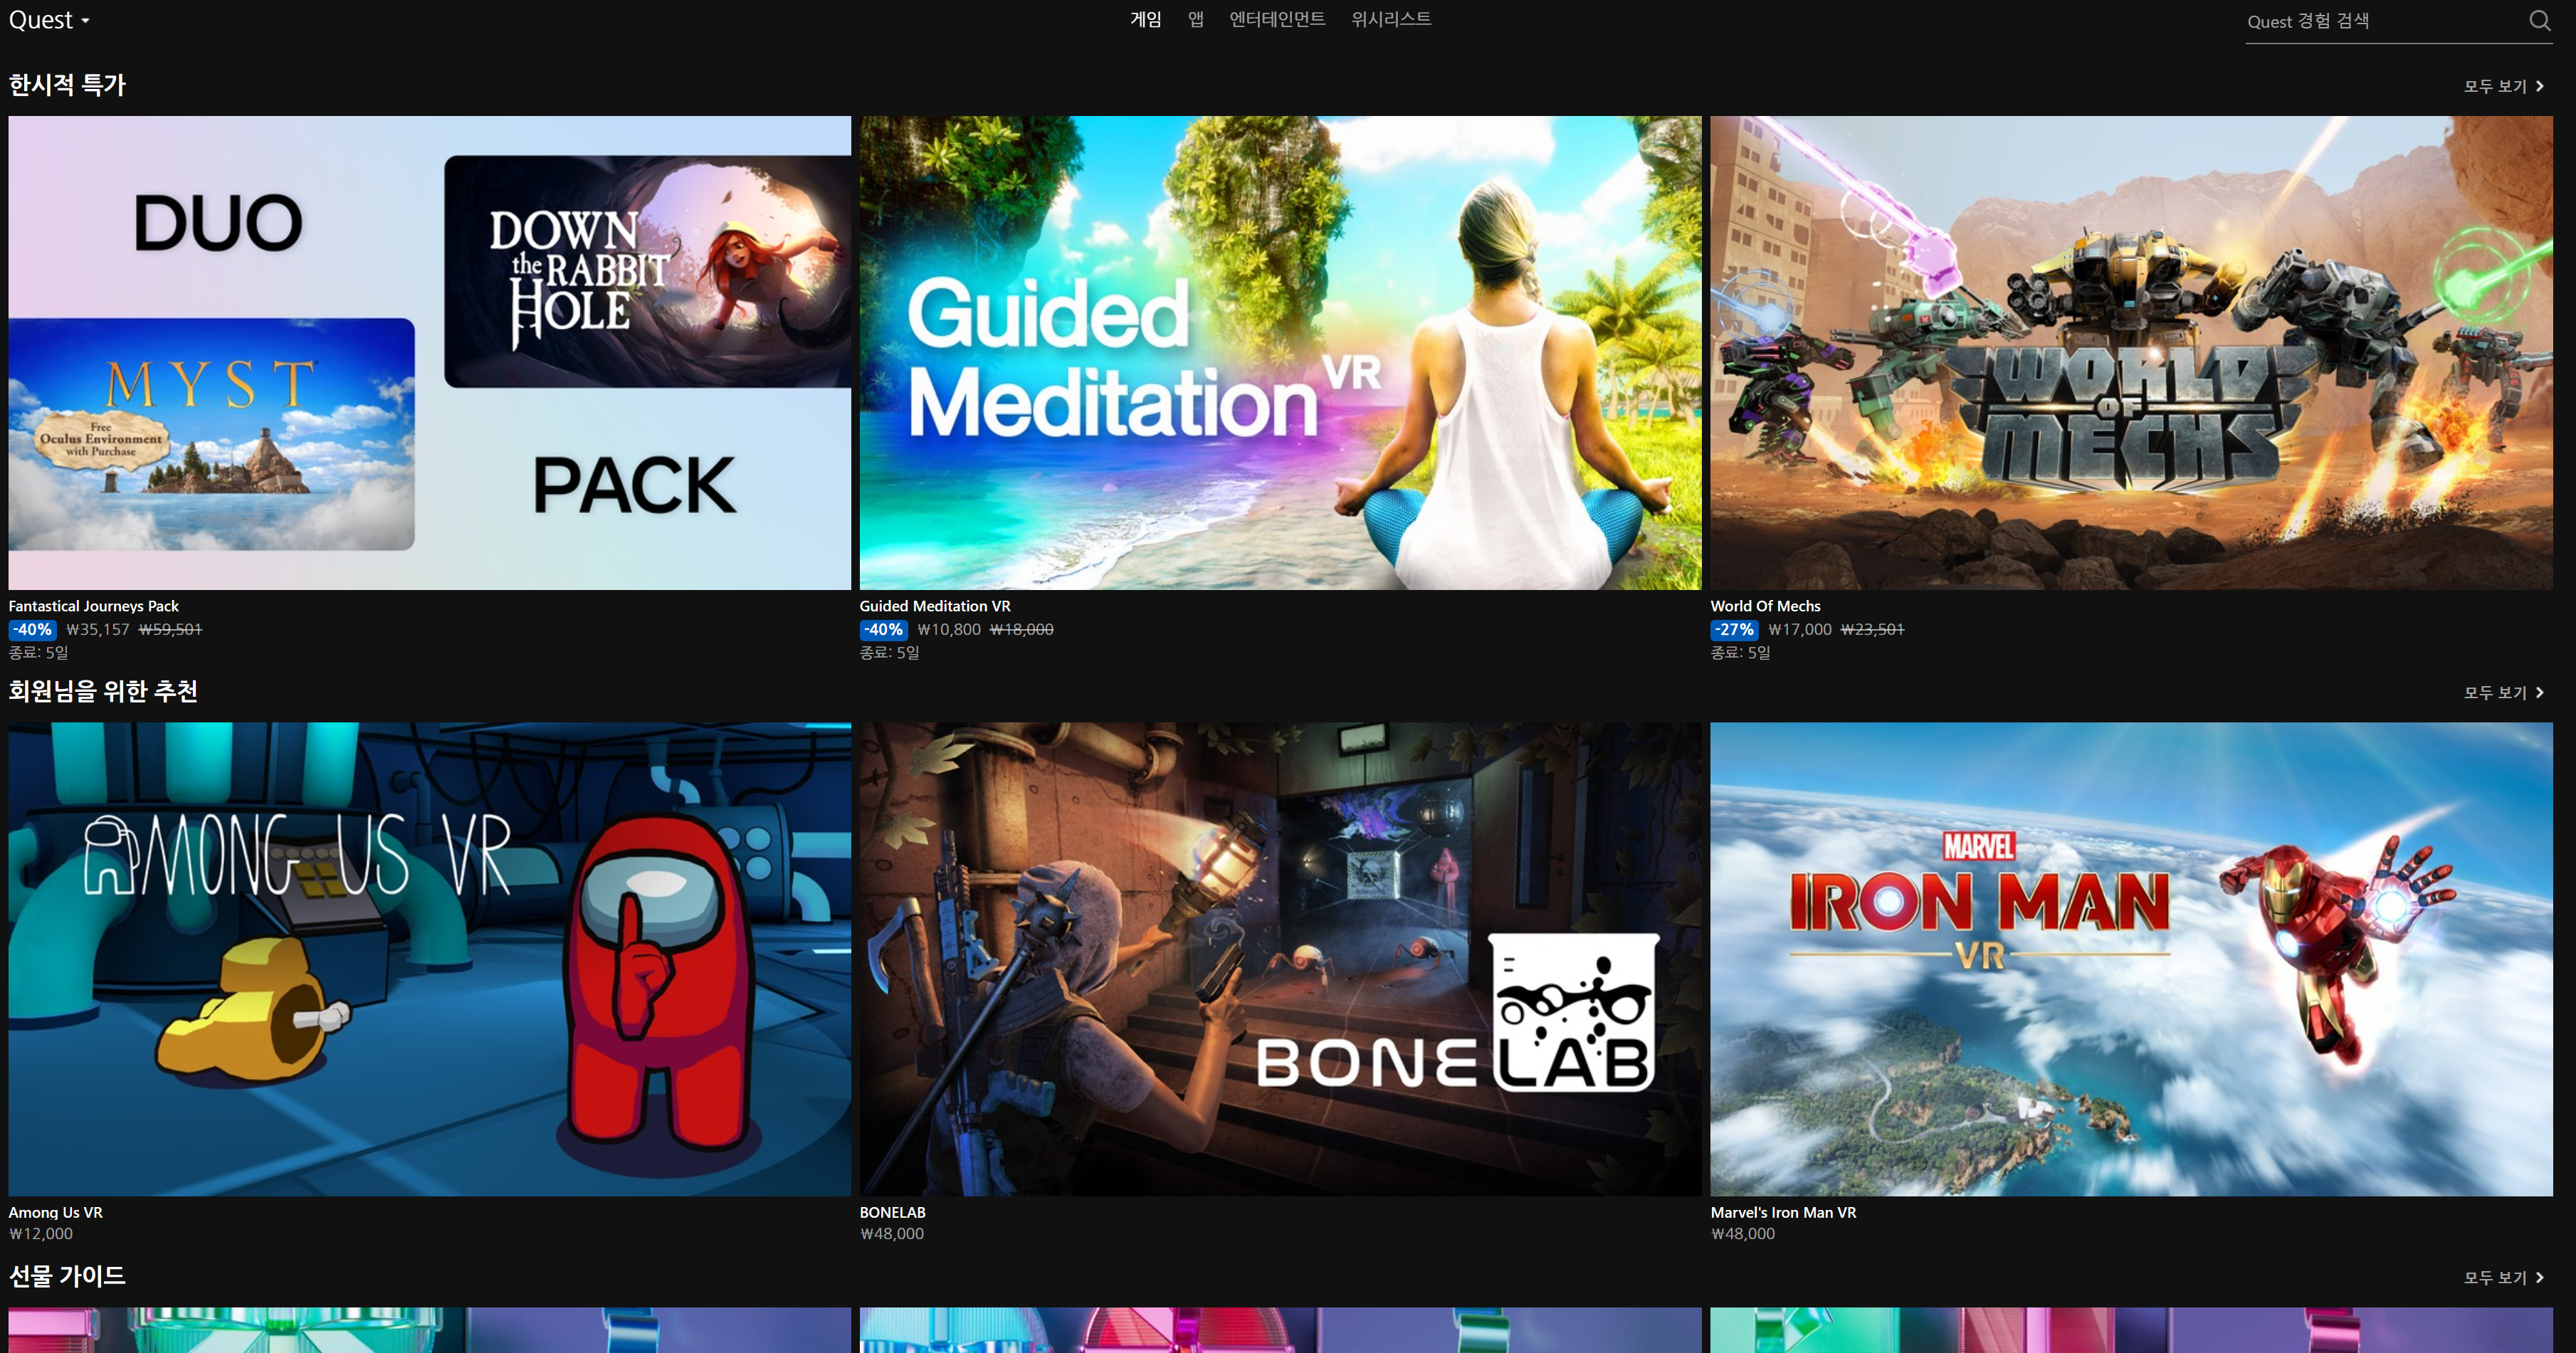Open the BONELAB banner image
This screenshot has width=2576, height=1353.
(x=1280, y=958)
